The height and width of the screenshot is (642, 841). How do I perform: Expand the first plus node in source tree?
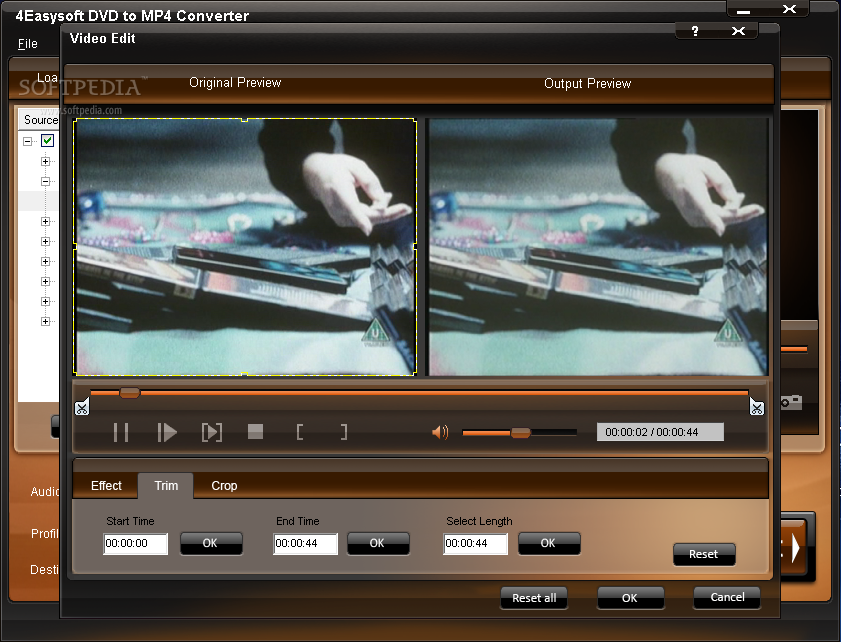click(x=46, y=161)
